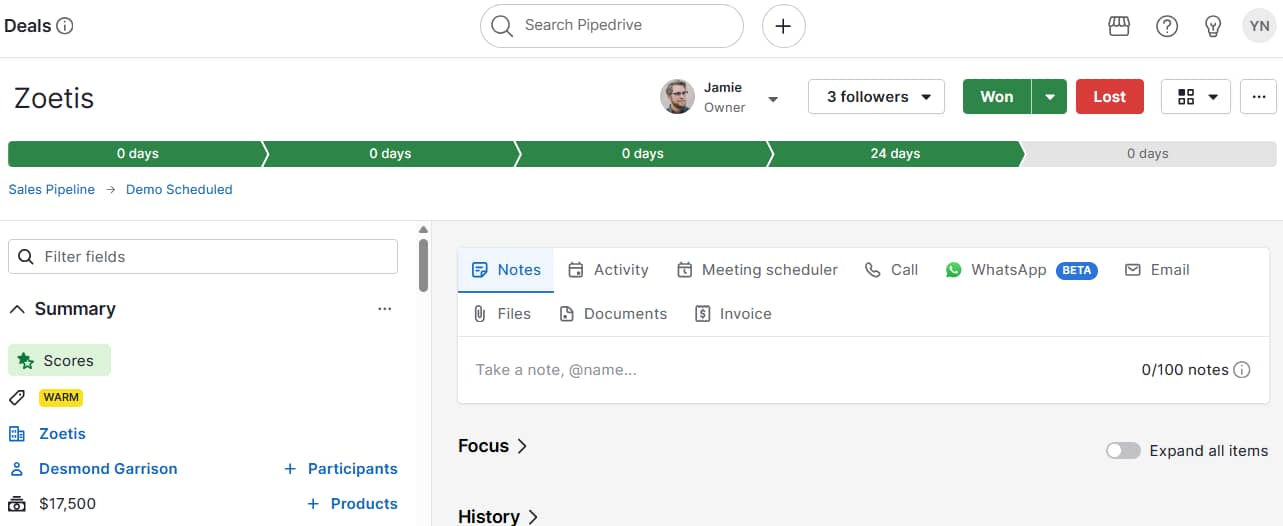Select the last grey 0 days stage
Screen dimensions: 1283x526
point(1148,154)
